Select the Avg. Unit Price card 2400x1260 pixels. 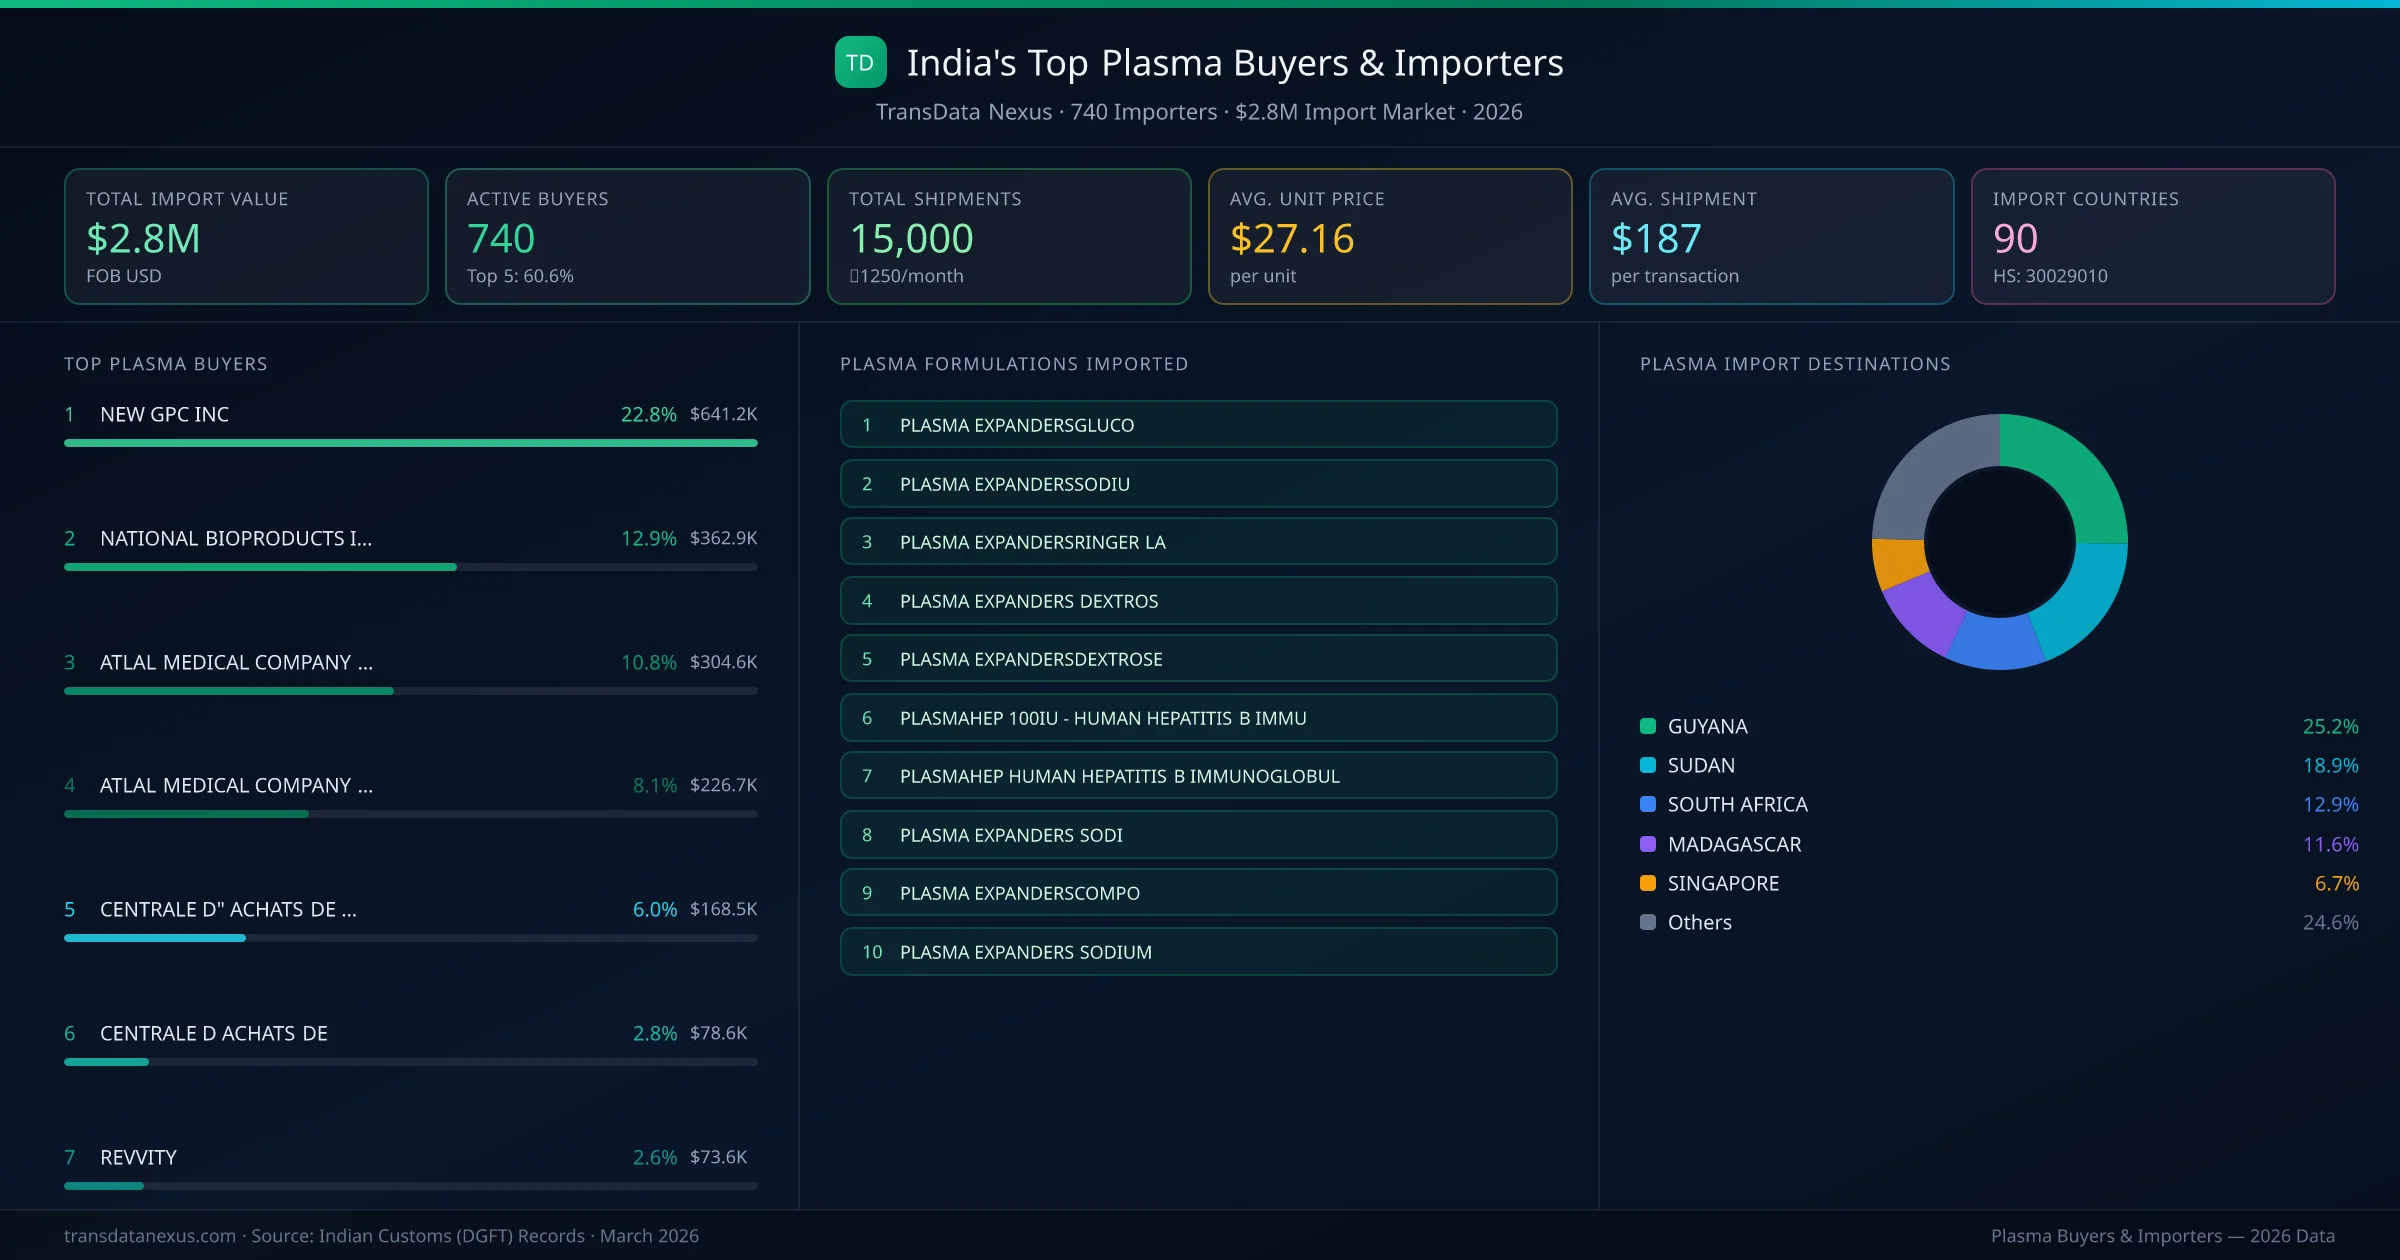pos(1390,236)
